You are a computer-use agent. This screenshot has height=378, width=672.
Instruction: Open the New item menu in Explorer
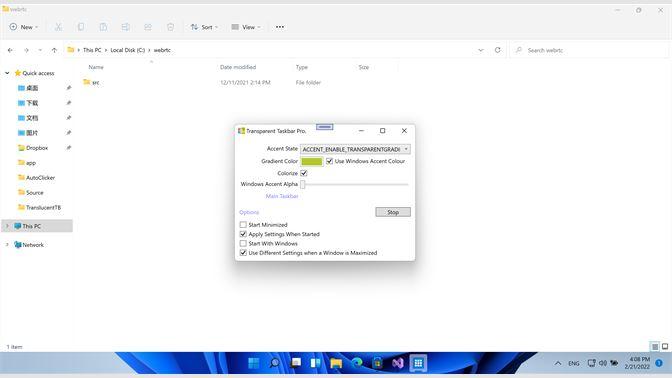tap(24, 27)
